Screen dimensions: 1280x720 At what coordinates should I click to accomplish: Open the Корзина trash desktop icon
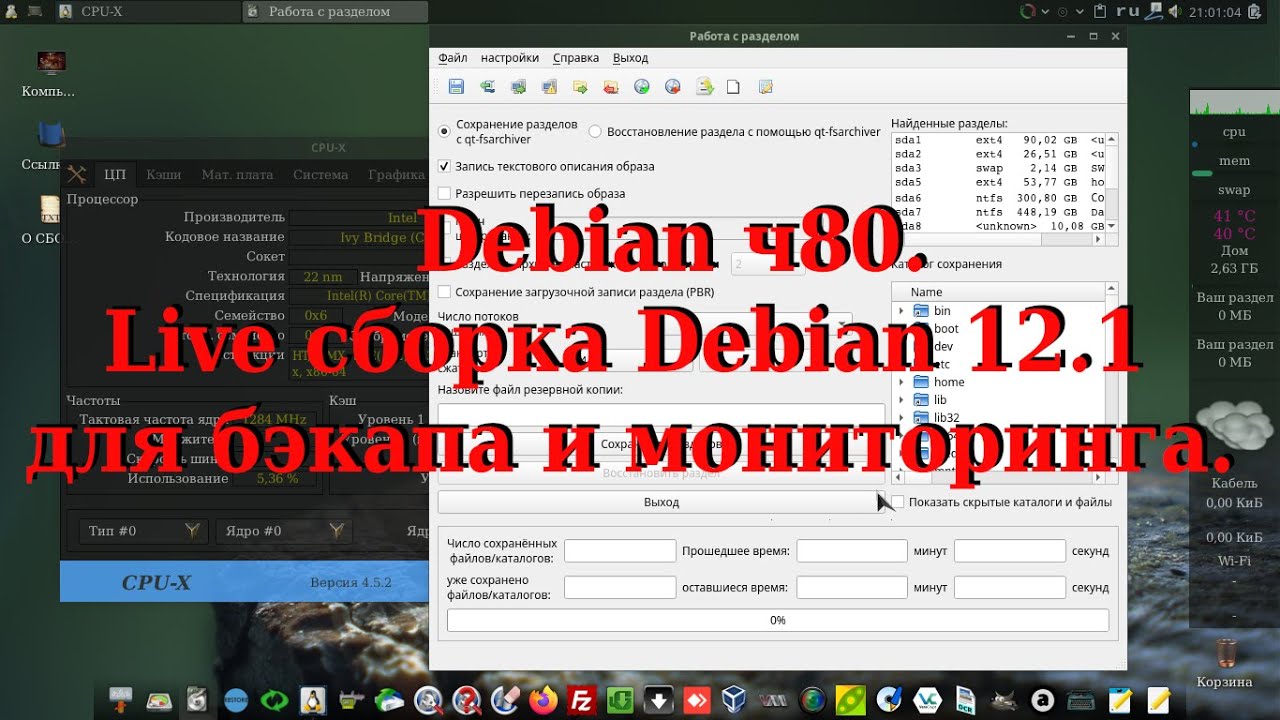point(1224,663)
